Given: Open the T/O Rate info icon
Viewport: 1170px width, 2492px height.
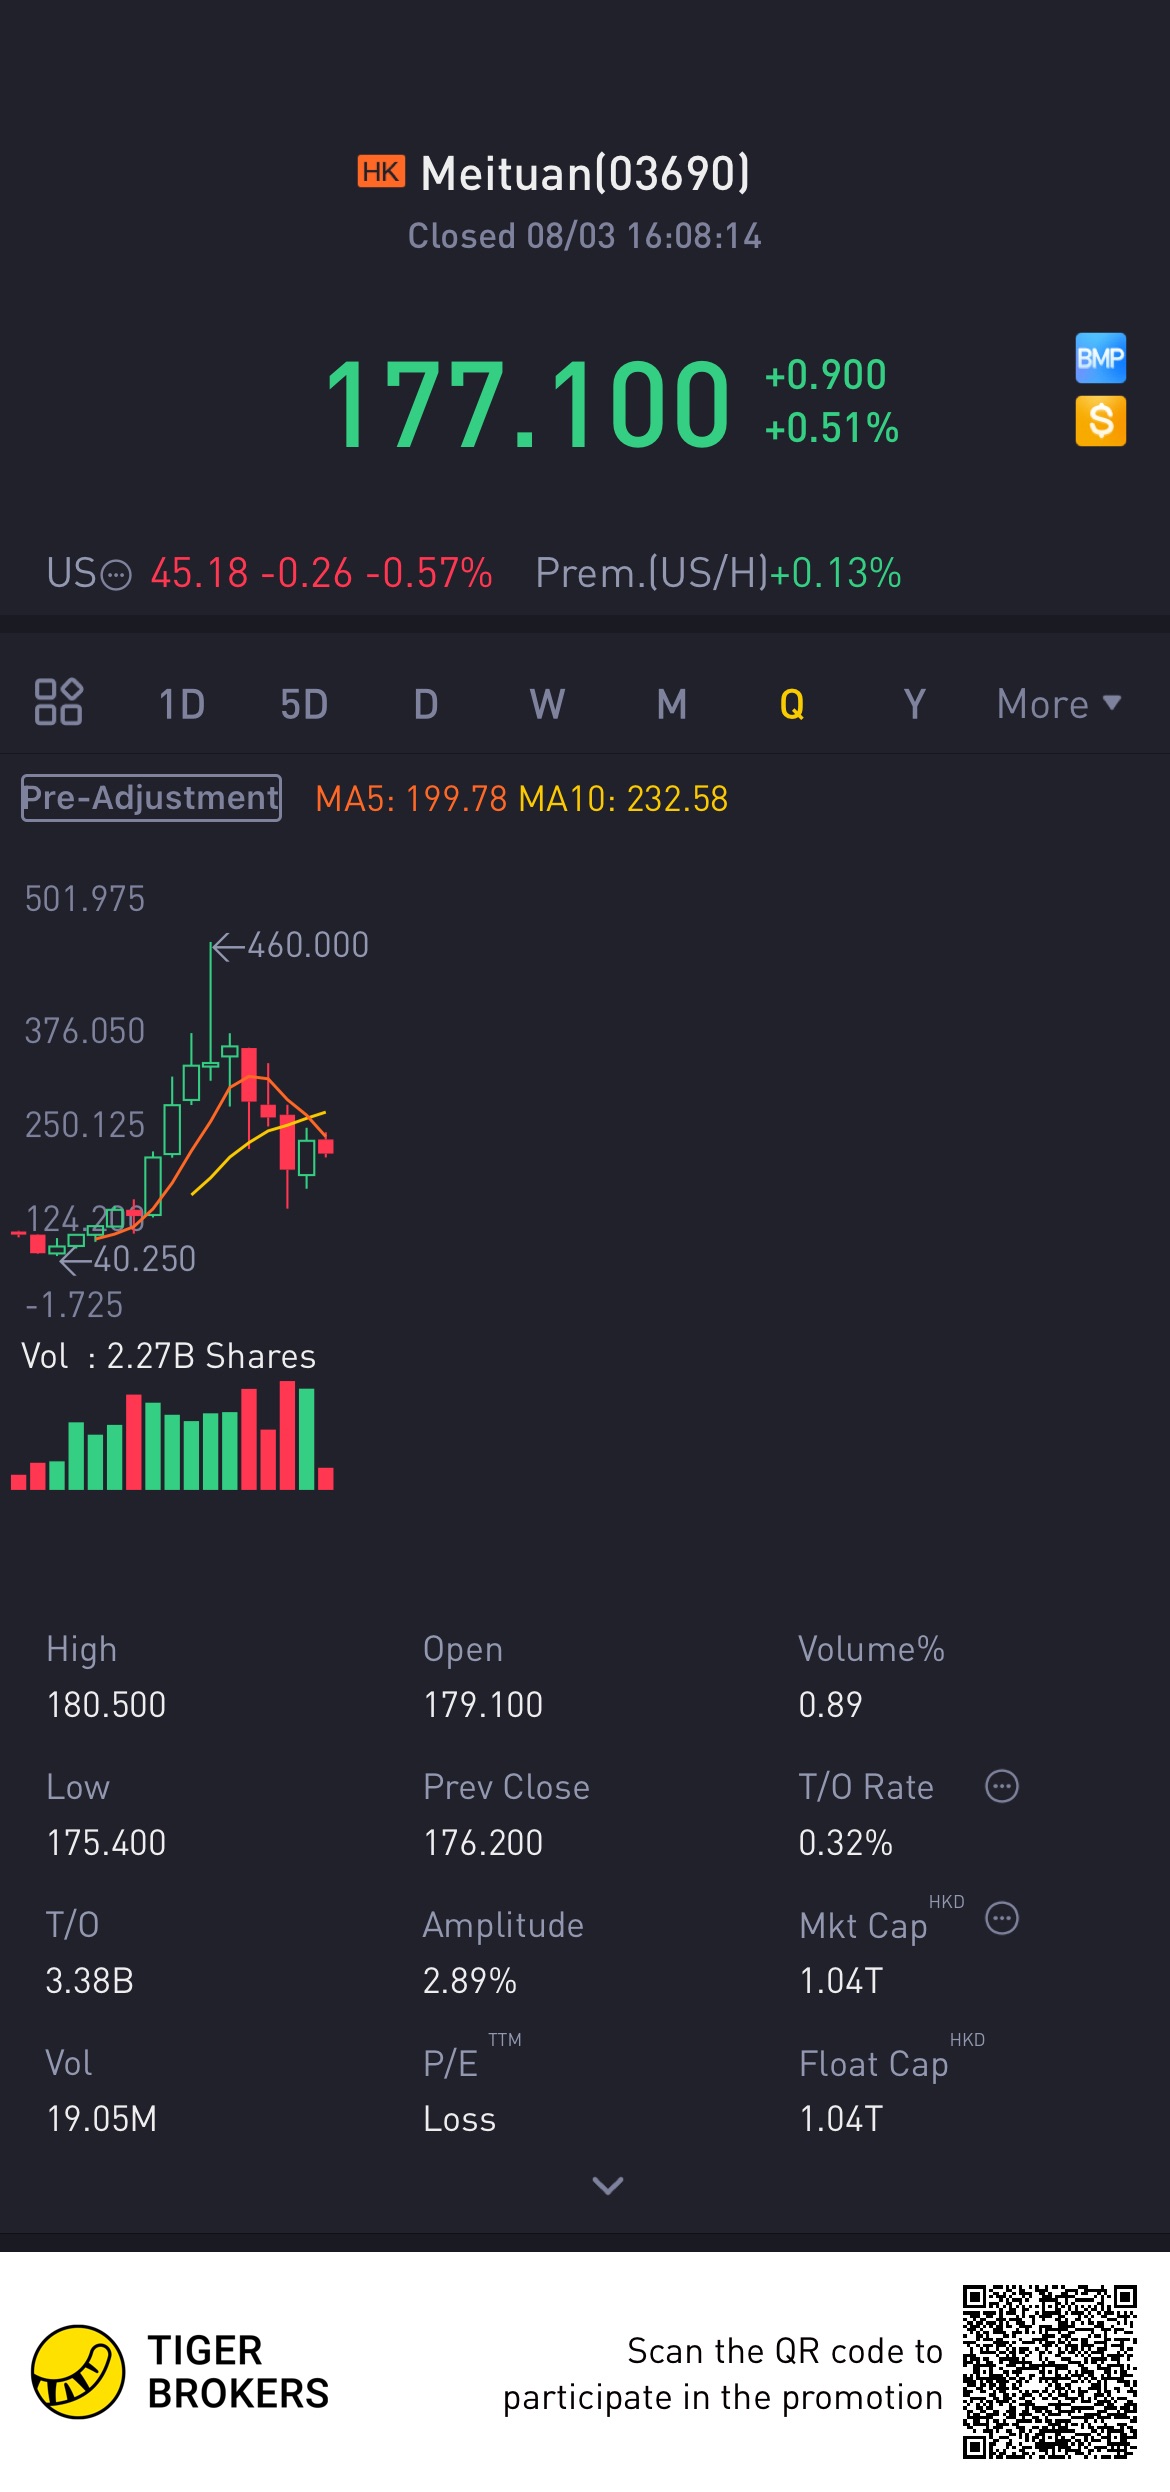Looking at the screenshot, I should pos(1001,1786).
